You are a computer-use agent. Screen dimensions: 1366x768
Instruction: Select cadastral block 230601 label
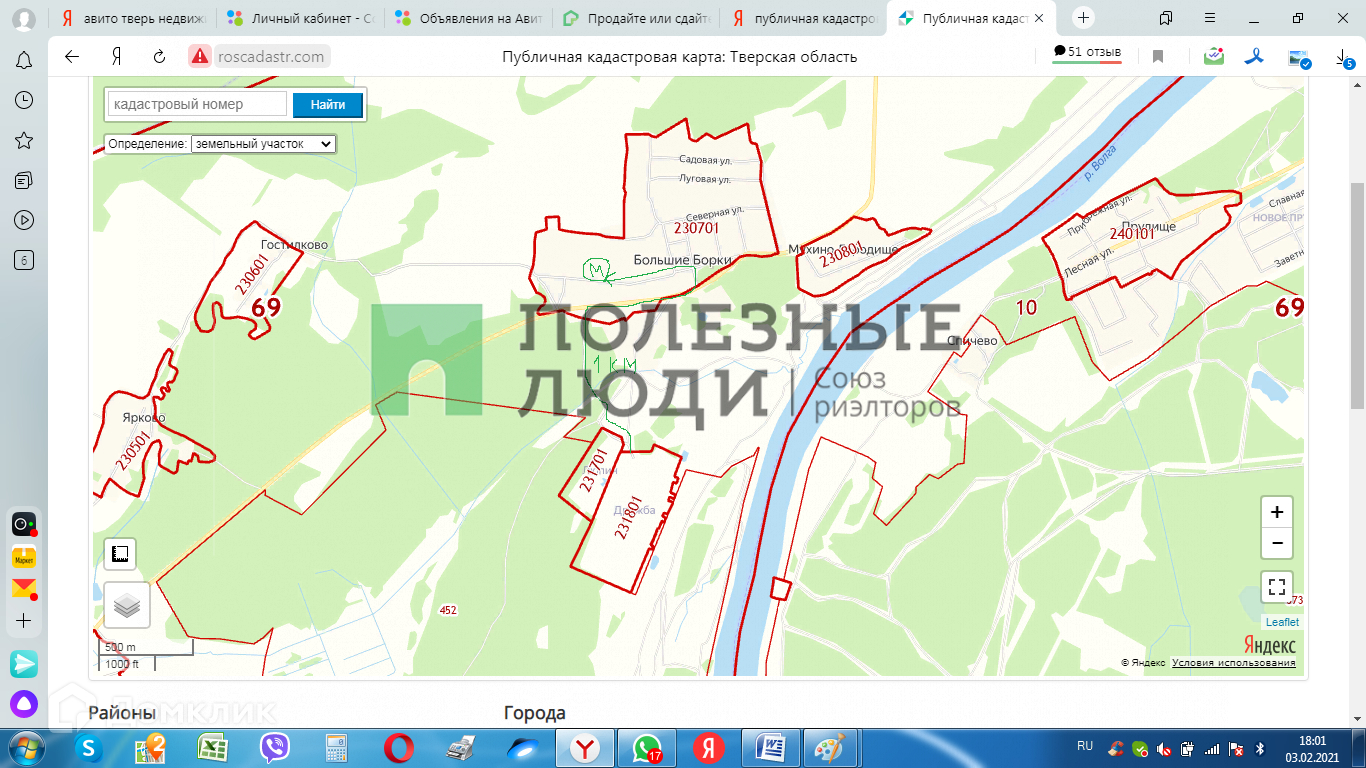point(253,274)
